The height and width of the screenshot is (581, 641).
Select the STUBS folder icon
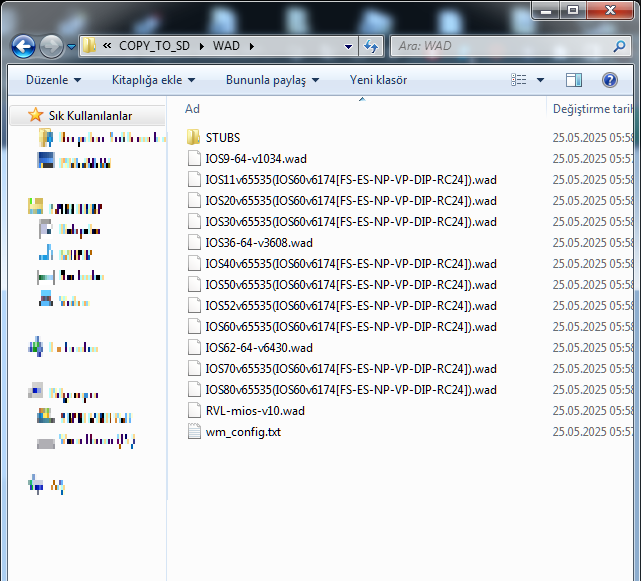pos(193,137)
